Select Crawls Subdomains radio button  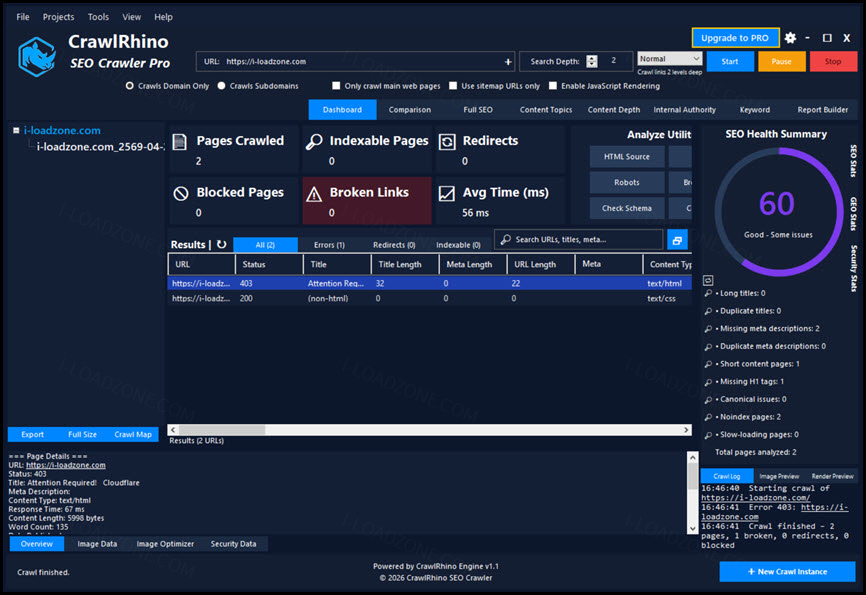click(221, 86)
